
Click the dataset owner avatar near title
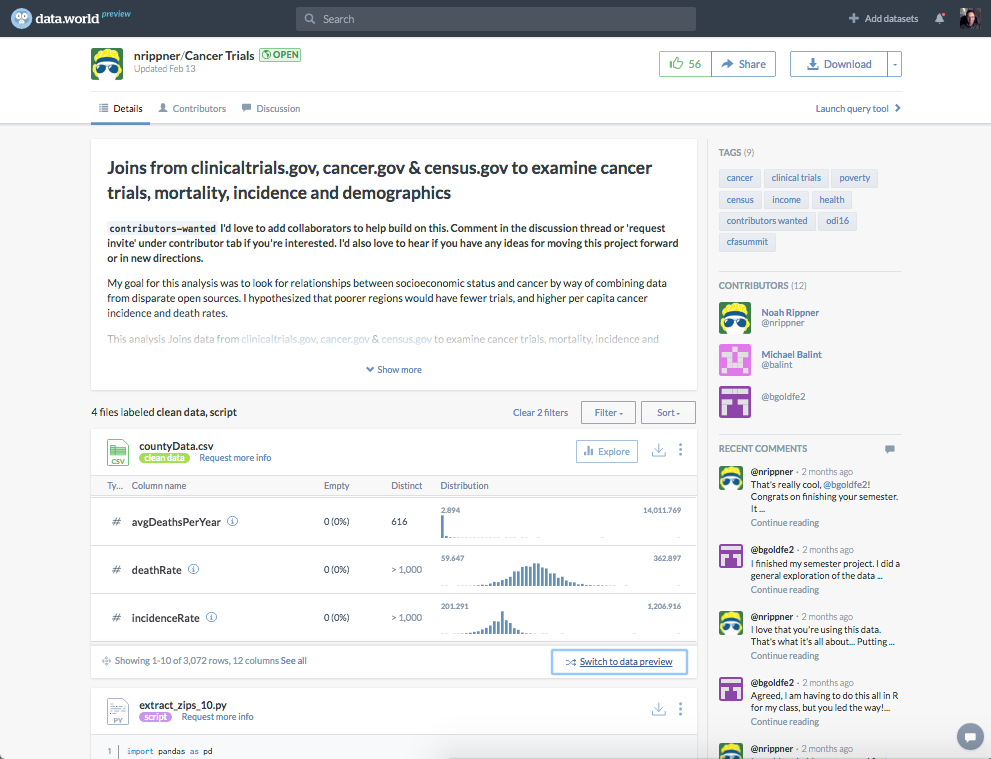click(107, 64)
